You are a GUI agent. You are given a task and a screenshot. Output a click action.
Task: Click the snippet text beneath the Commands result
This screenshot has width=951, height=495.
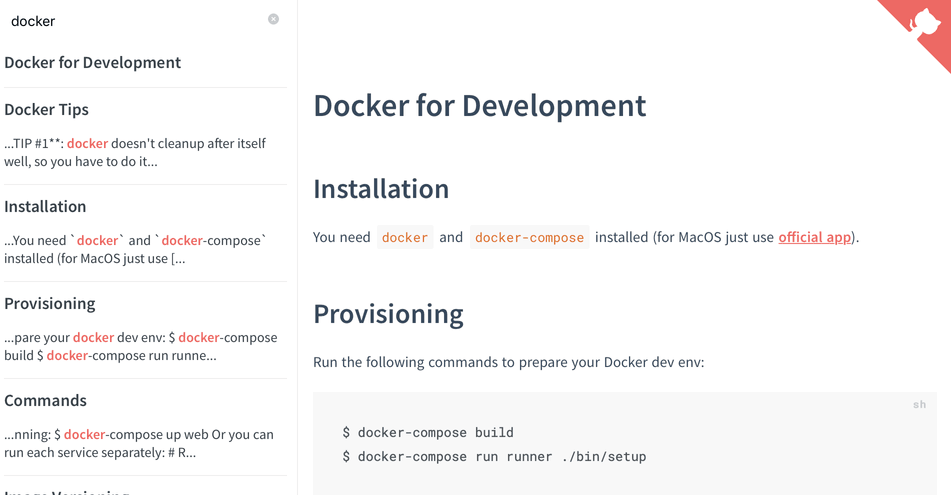pyautogui.click(x=138, y=443)
